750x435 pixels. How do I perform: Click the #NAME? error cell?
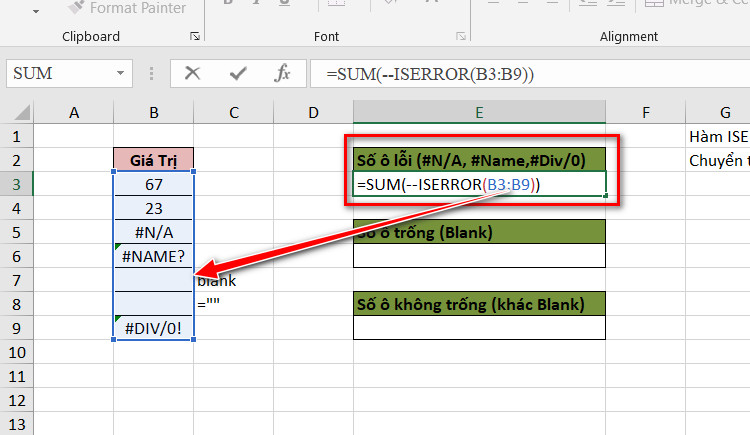(154, 256)
